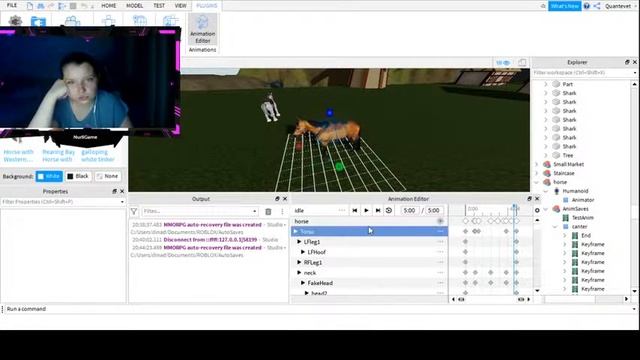
Task: Open 'Horse with Western' toolbox item
Action: 18,156
